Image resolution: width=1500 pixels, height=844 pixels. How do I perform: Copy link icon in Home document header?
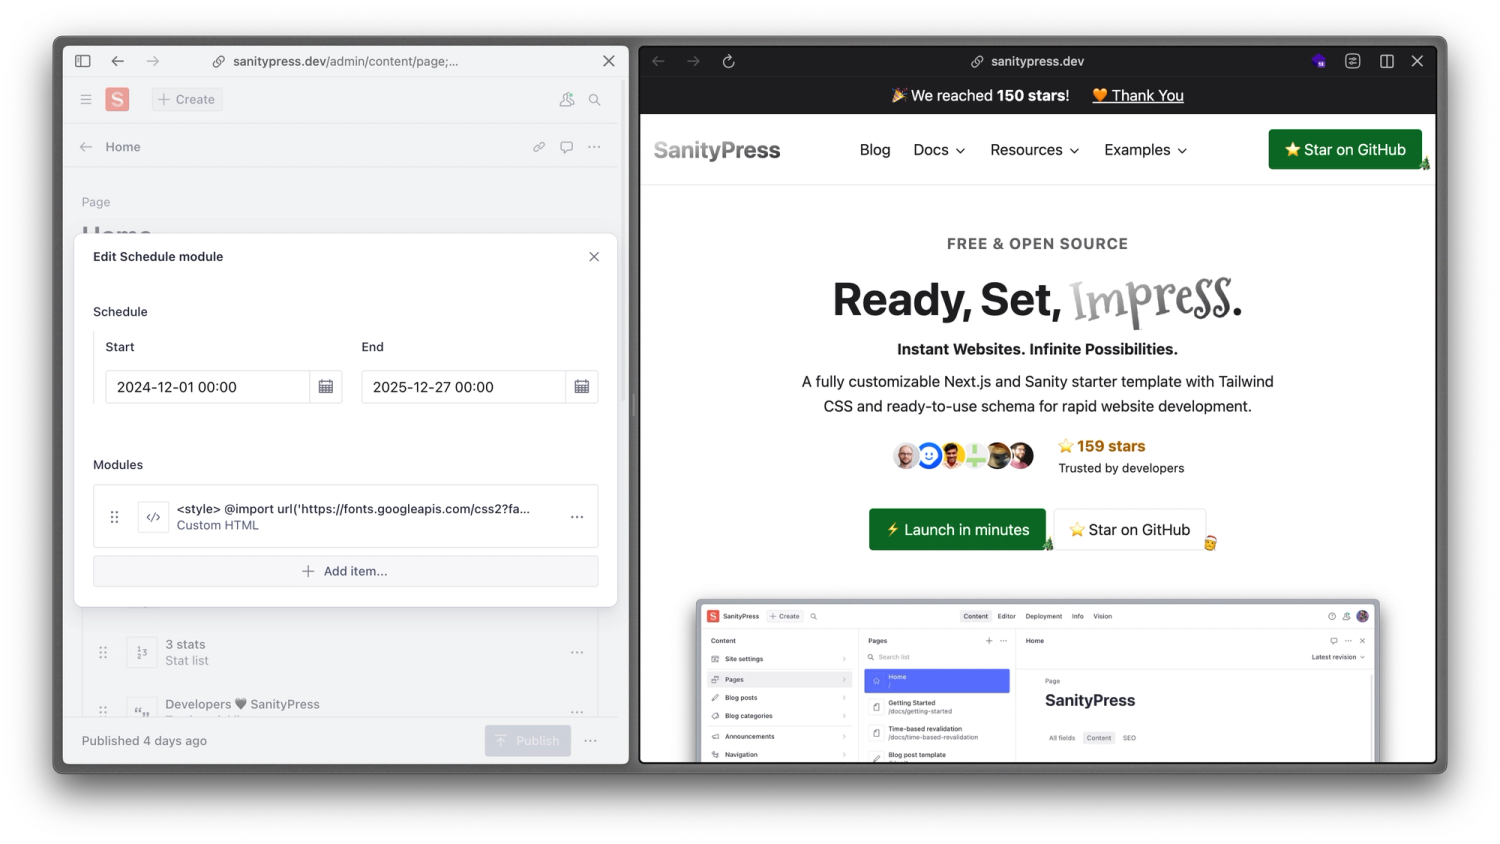tap(539, 147)
